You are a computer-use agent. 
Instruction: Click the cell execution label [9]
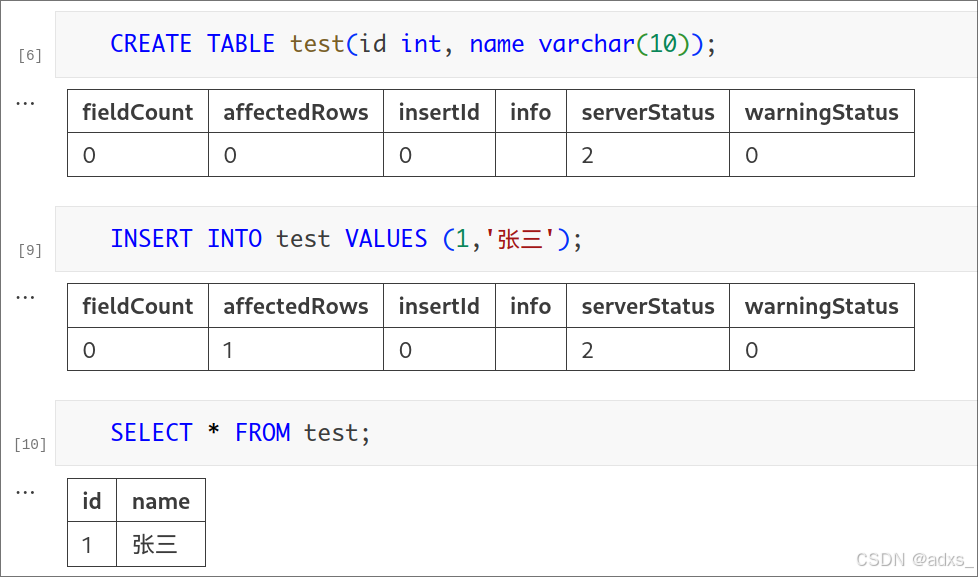(x=29, y=250)
